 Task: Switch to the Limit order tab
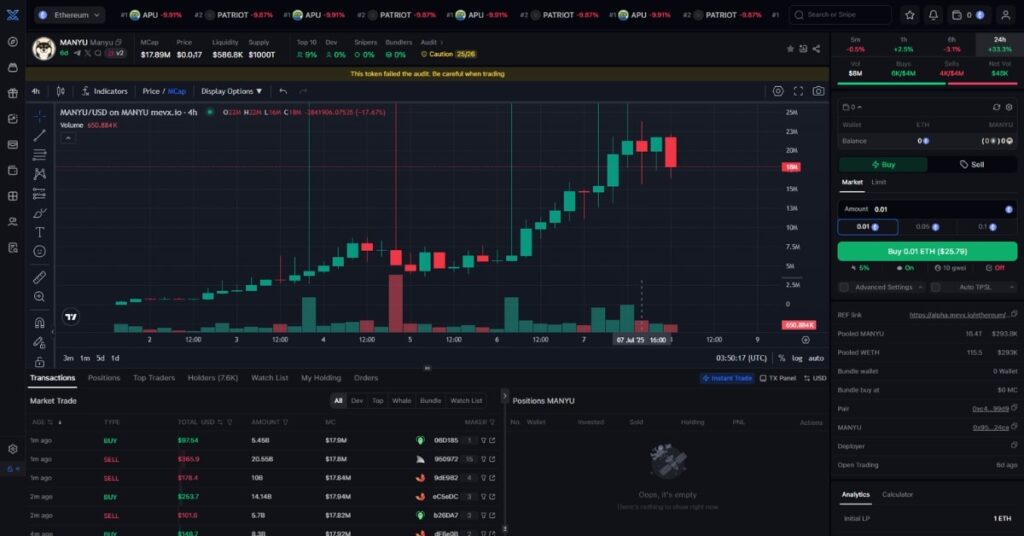879,182
